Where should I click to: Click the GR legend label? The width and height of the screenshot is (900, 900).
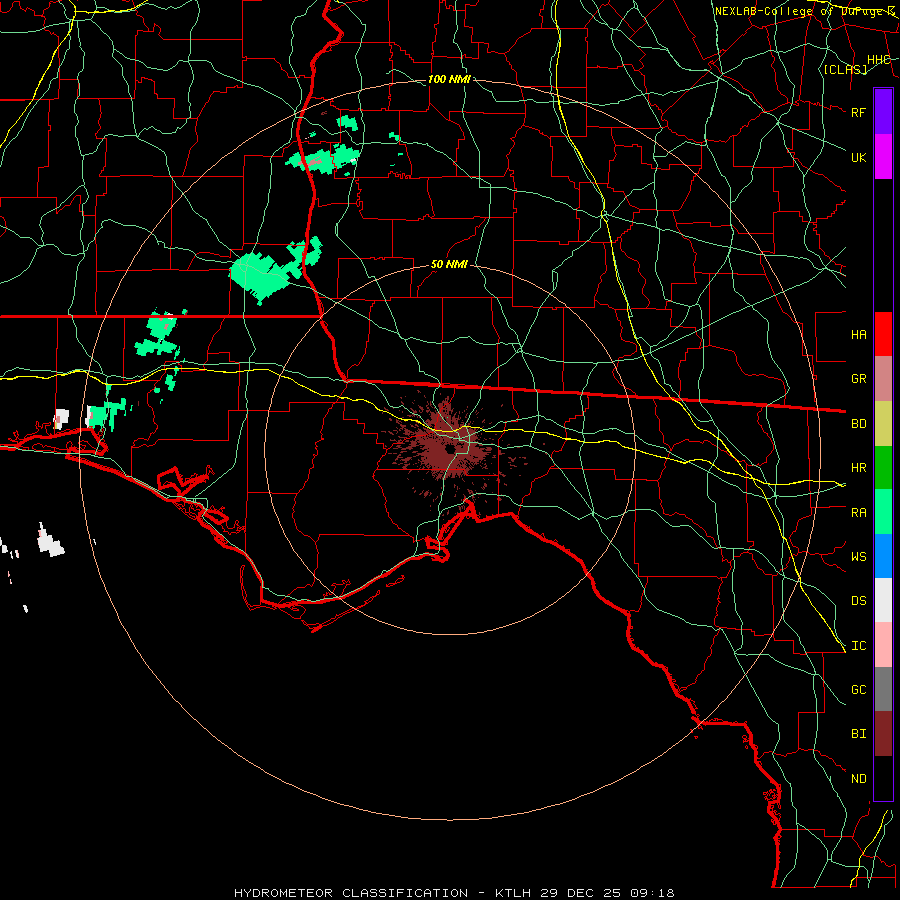click(858, 379)
